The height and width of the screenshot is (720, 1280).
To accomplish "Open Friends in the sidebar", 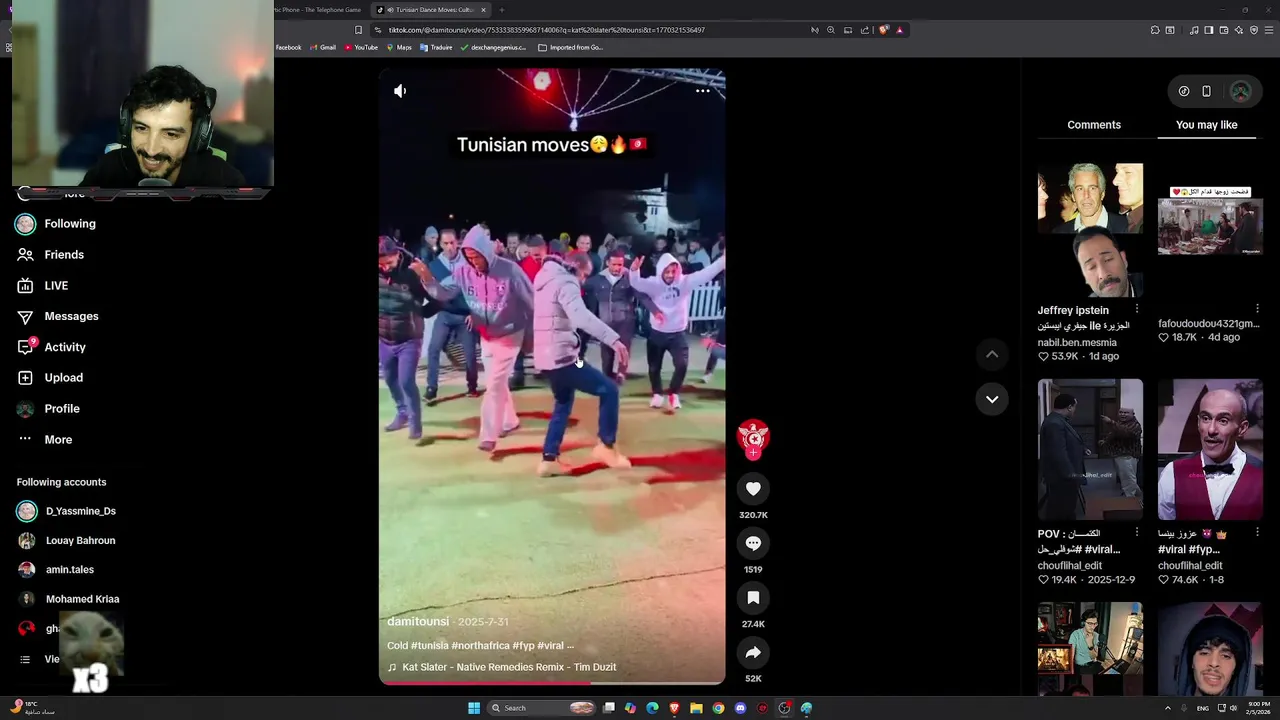I will pos(50,255).
